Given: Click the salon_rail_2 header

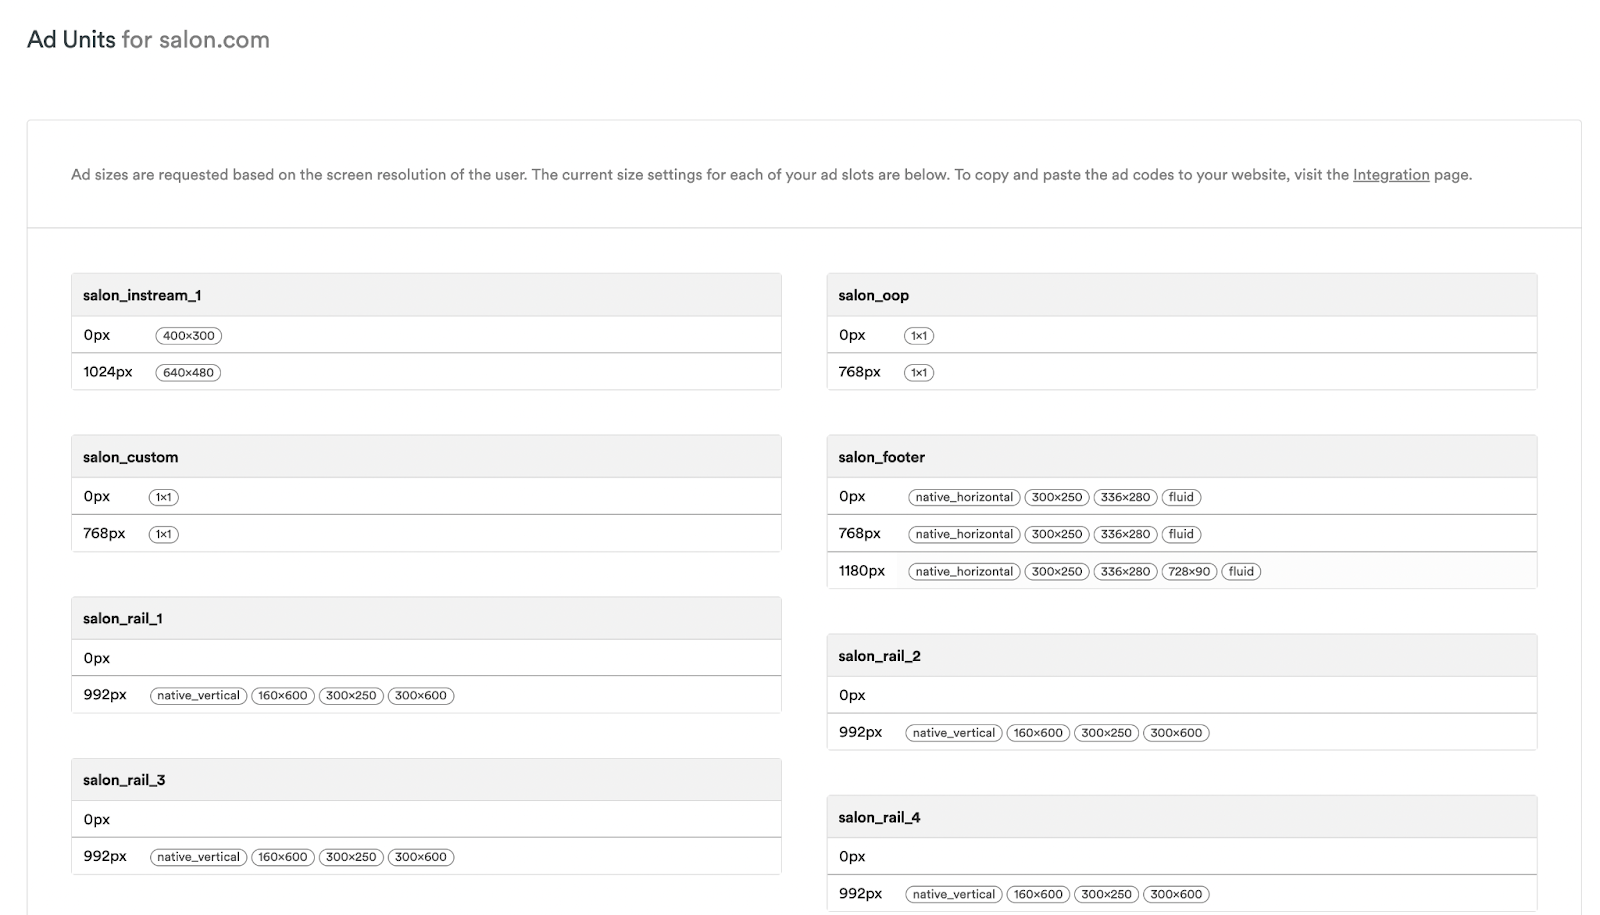Looking at the screenshot, I should (1182, 656).
